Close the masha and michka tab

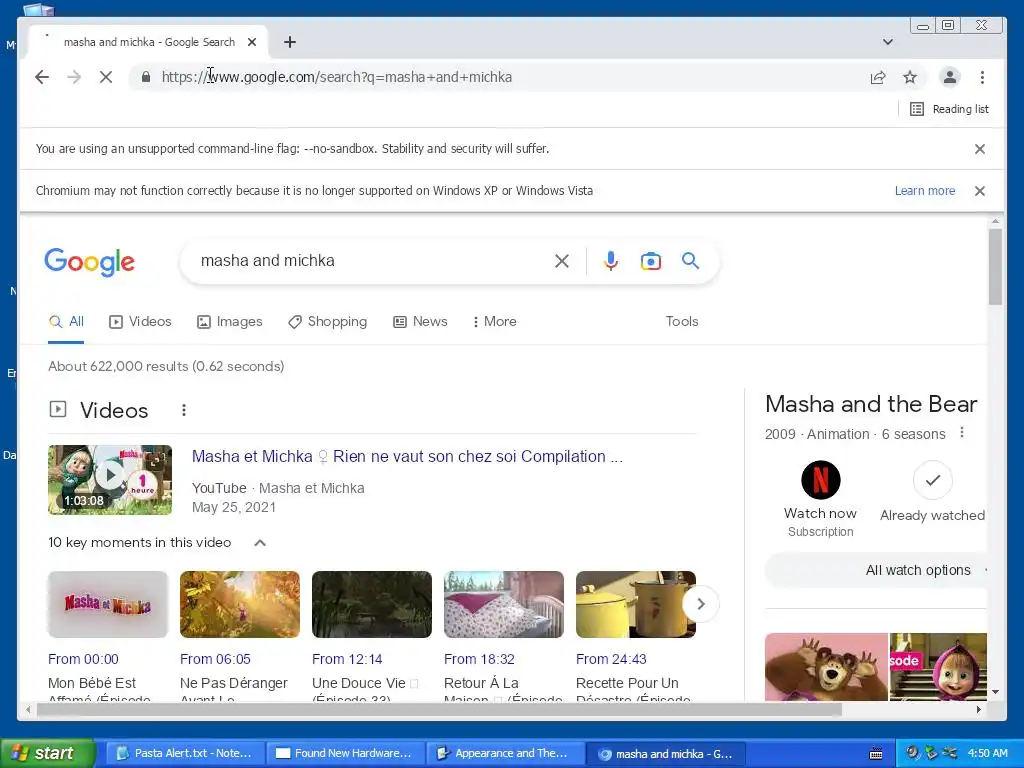tap(252, 42)
